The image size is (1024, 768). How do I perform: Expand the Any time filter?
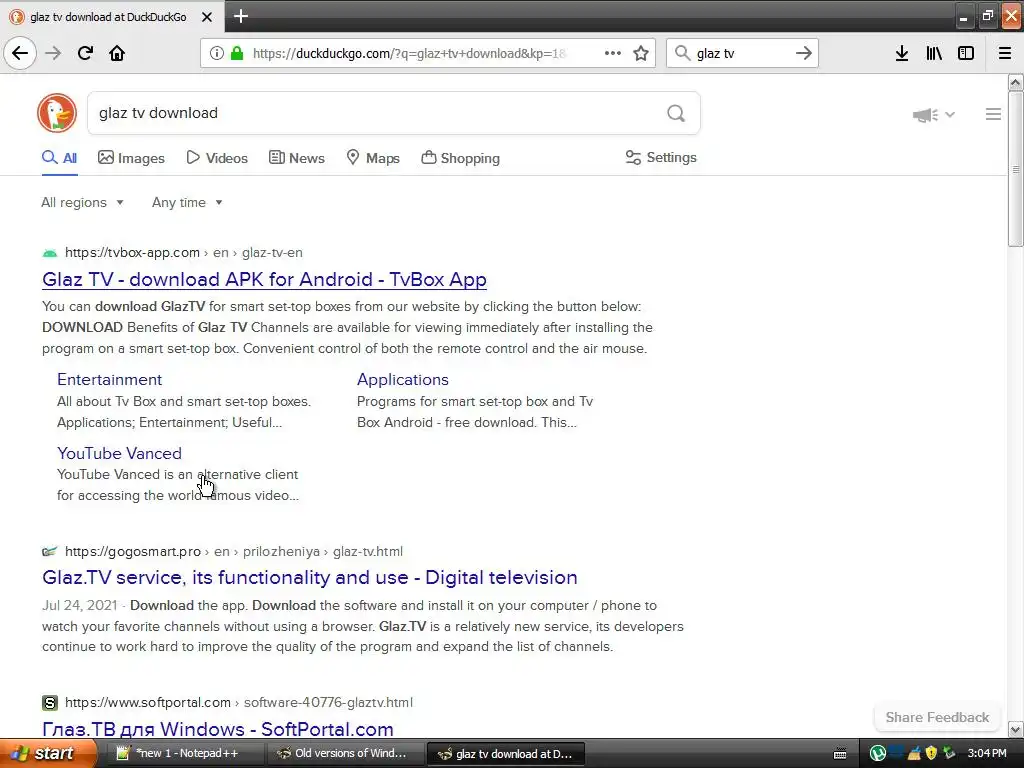click(187, 202)
